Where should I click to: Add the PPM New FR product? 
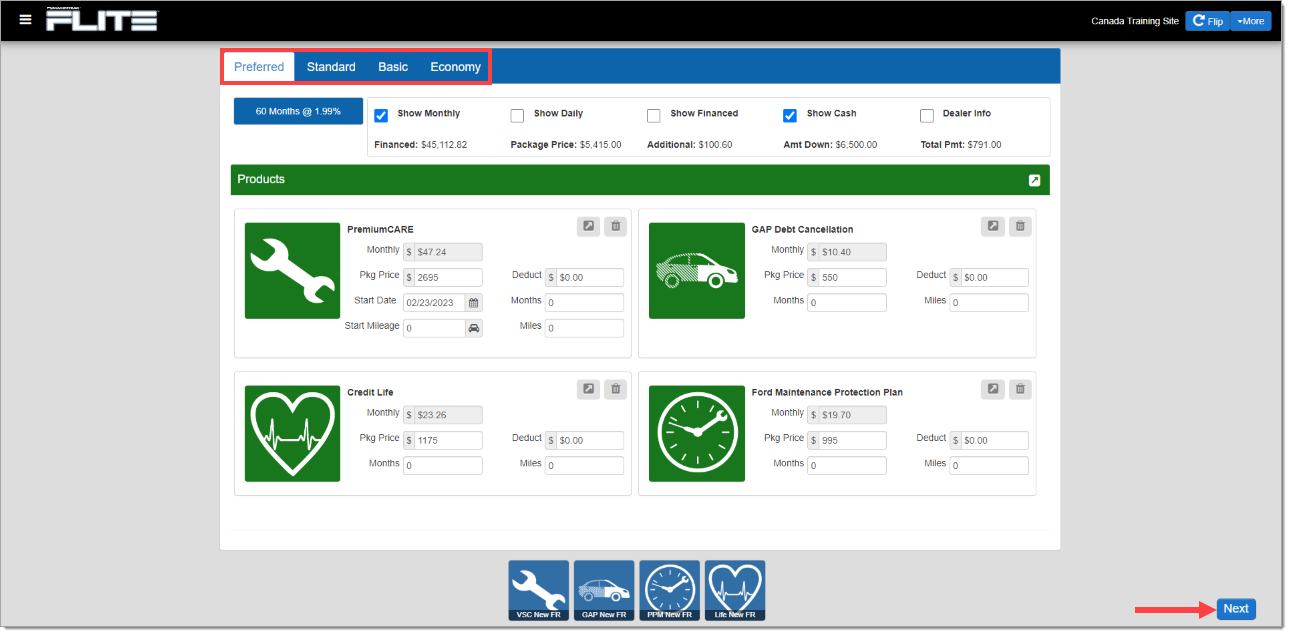pyautogui.click(x=669, y=591)
